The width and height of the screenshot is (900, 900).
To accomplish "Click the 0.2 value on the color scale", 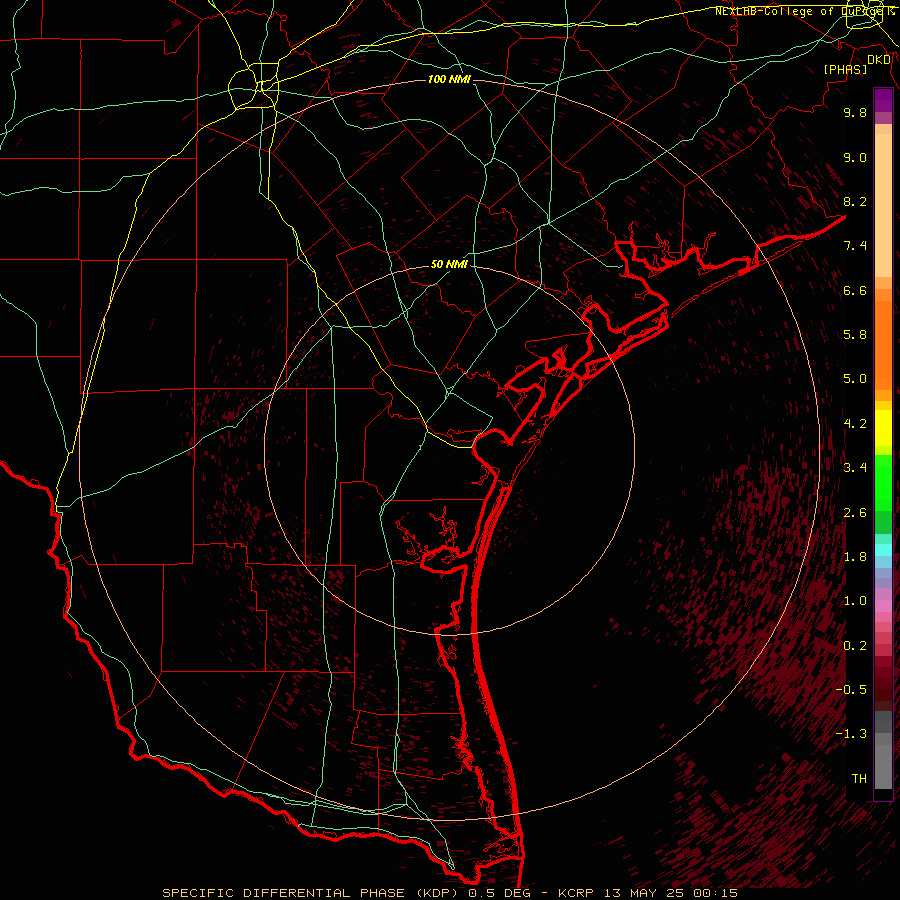I will [855, 646].
